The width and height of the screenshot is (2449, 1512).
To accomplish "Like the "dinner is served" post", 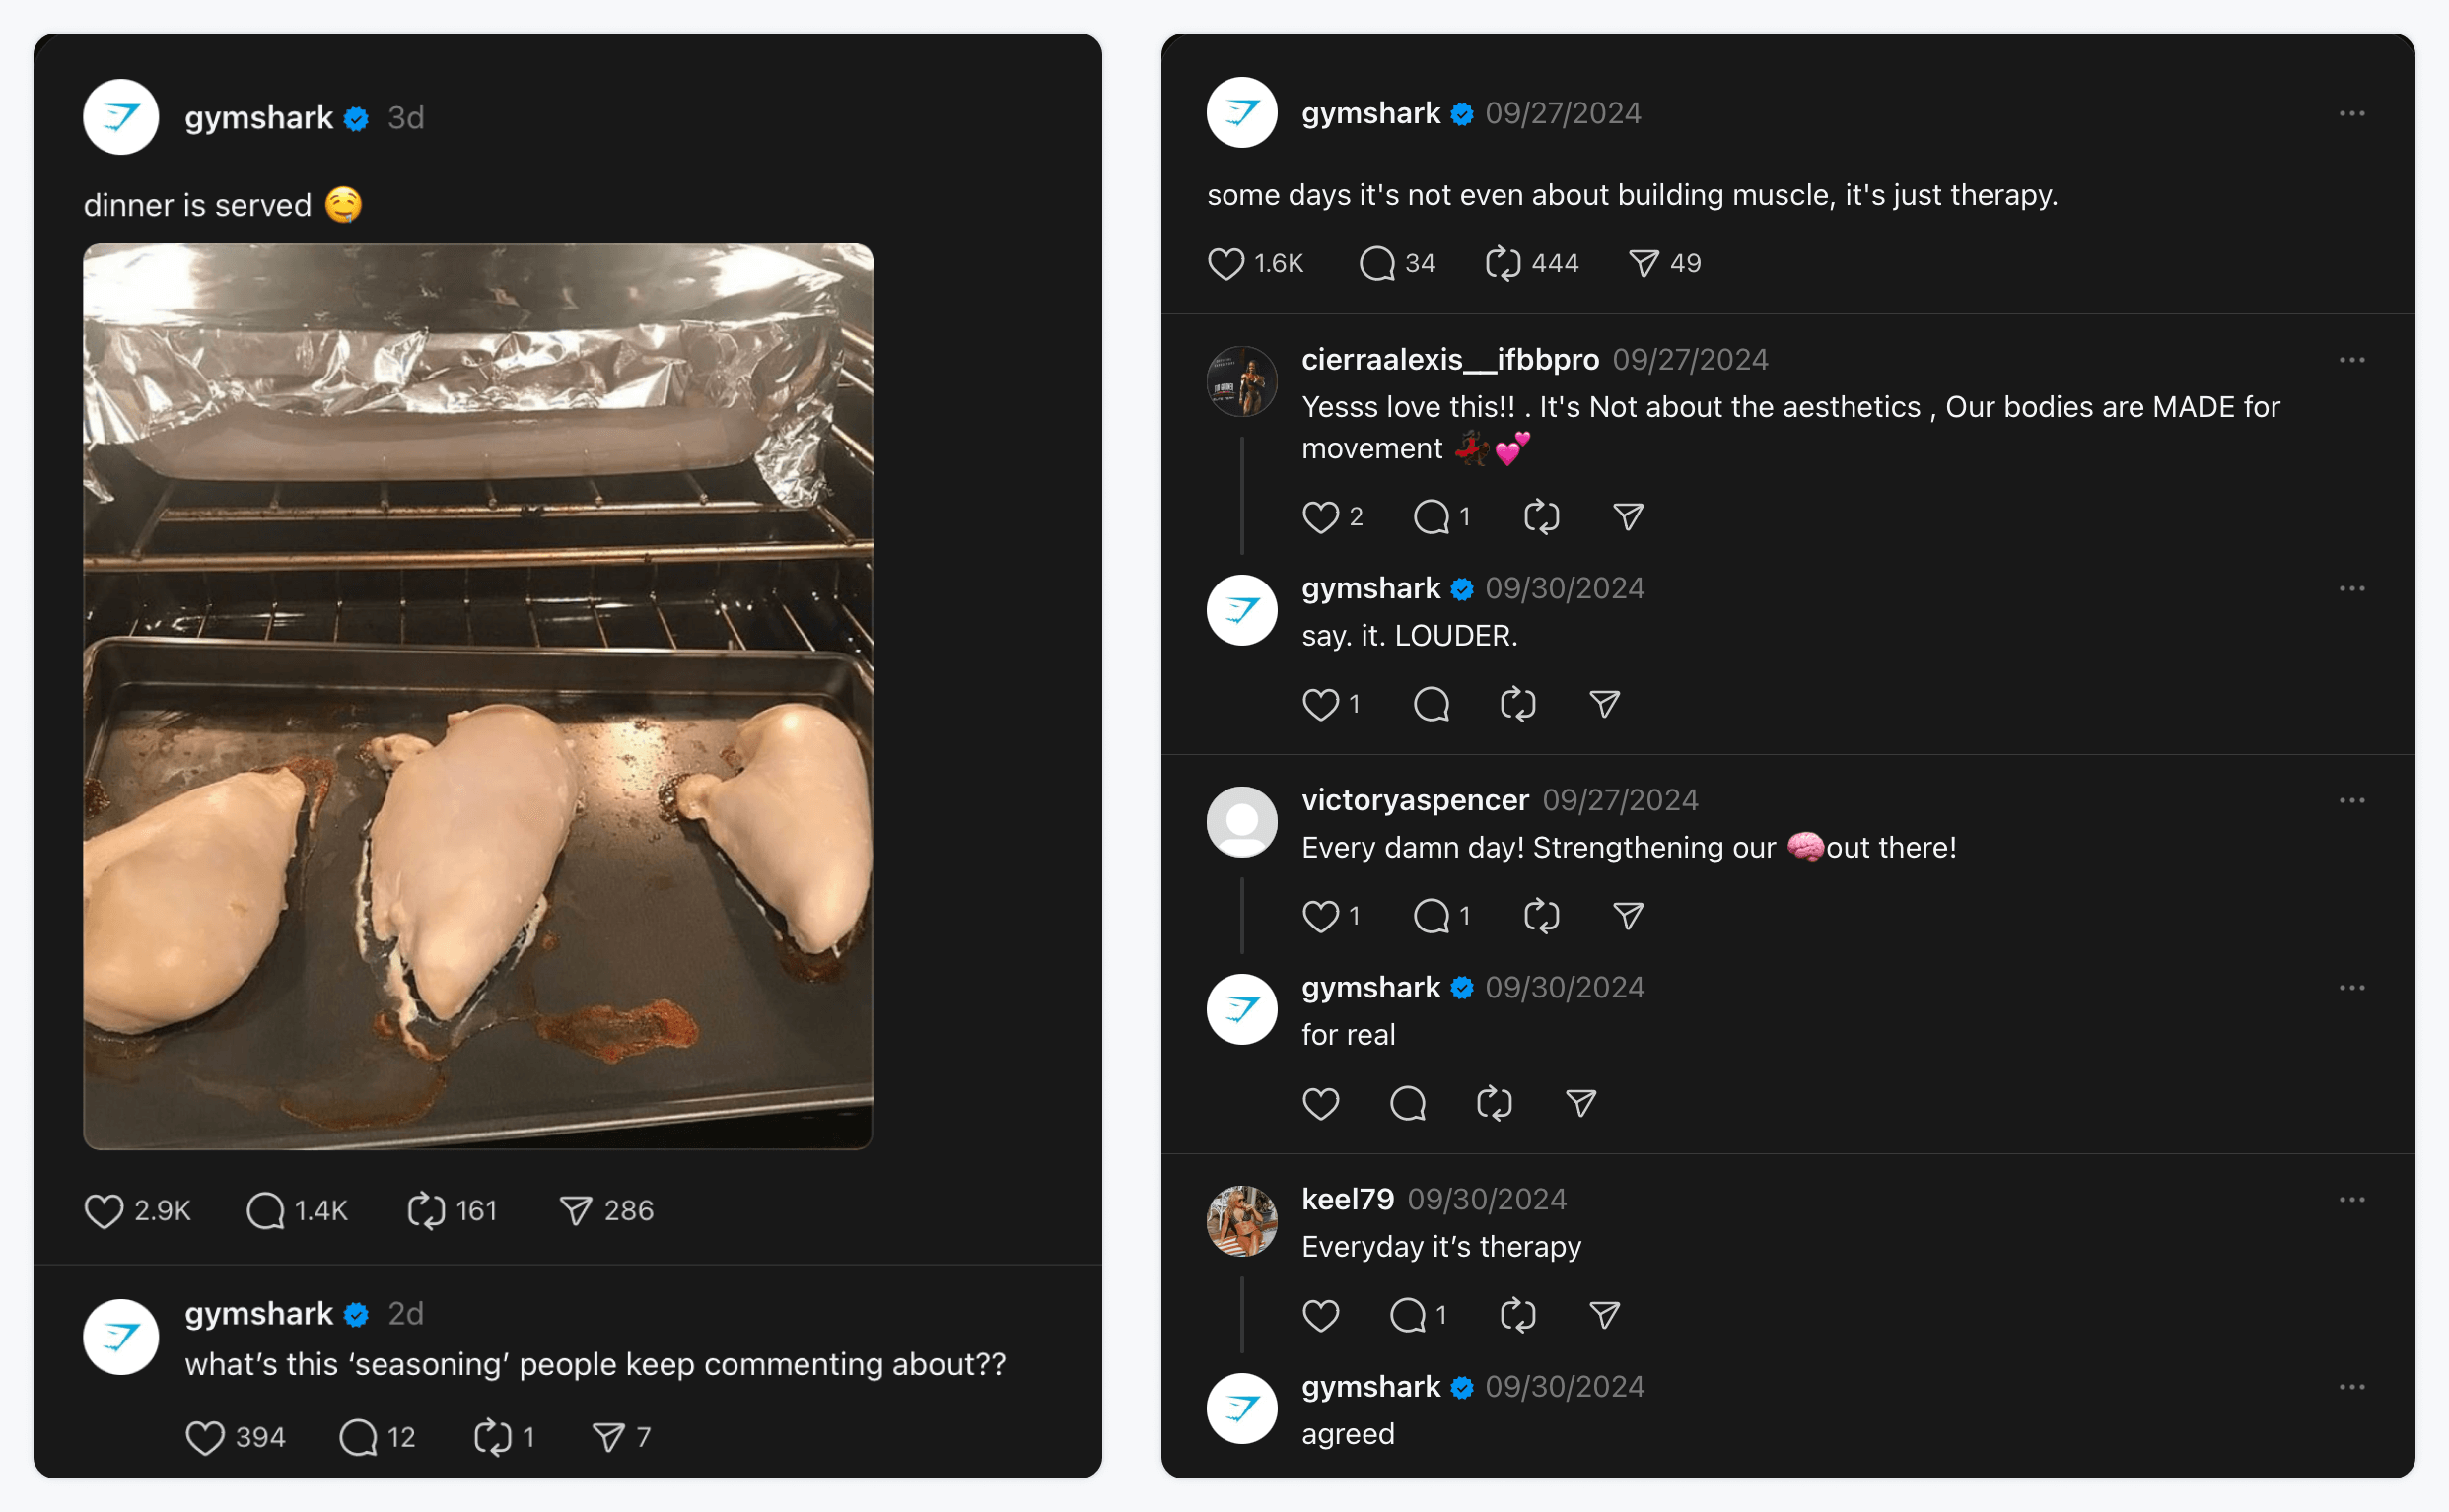I will click(x=104, y=1211).
